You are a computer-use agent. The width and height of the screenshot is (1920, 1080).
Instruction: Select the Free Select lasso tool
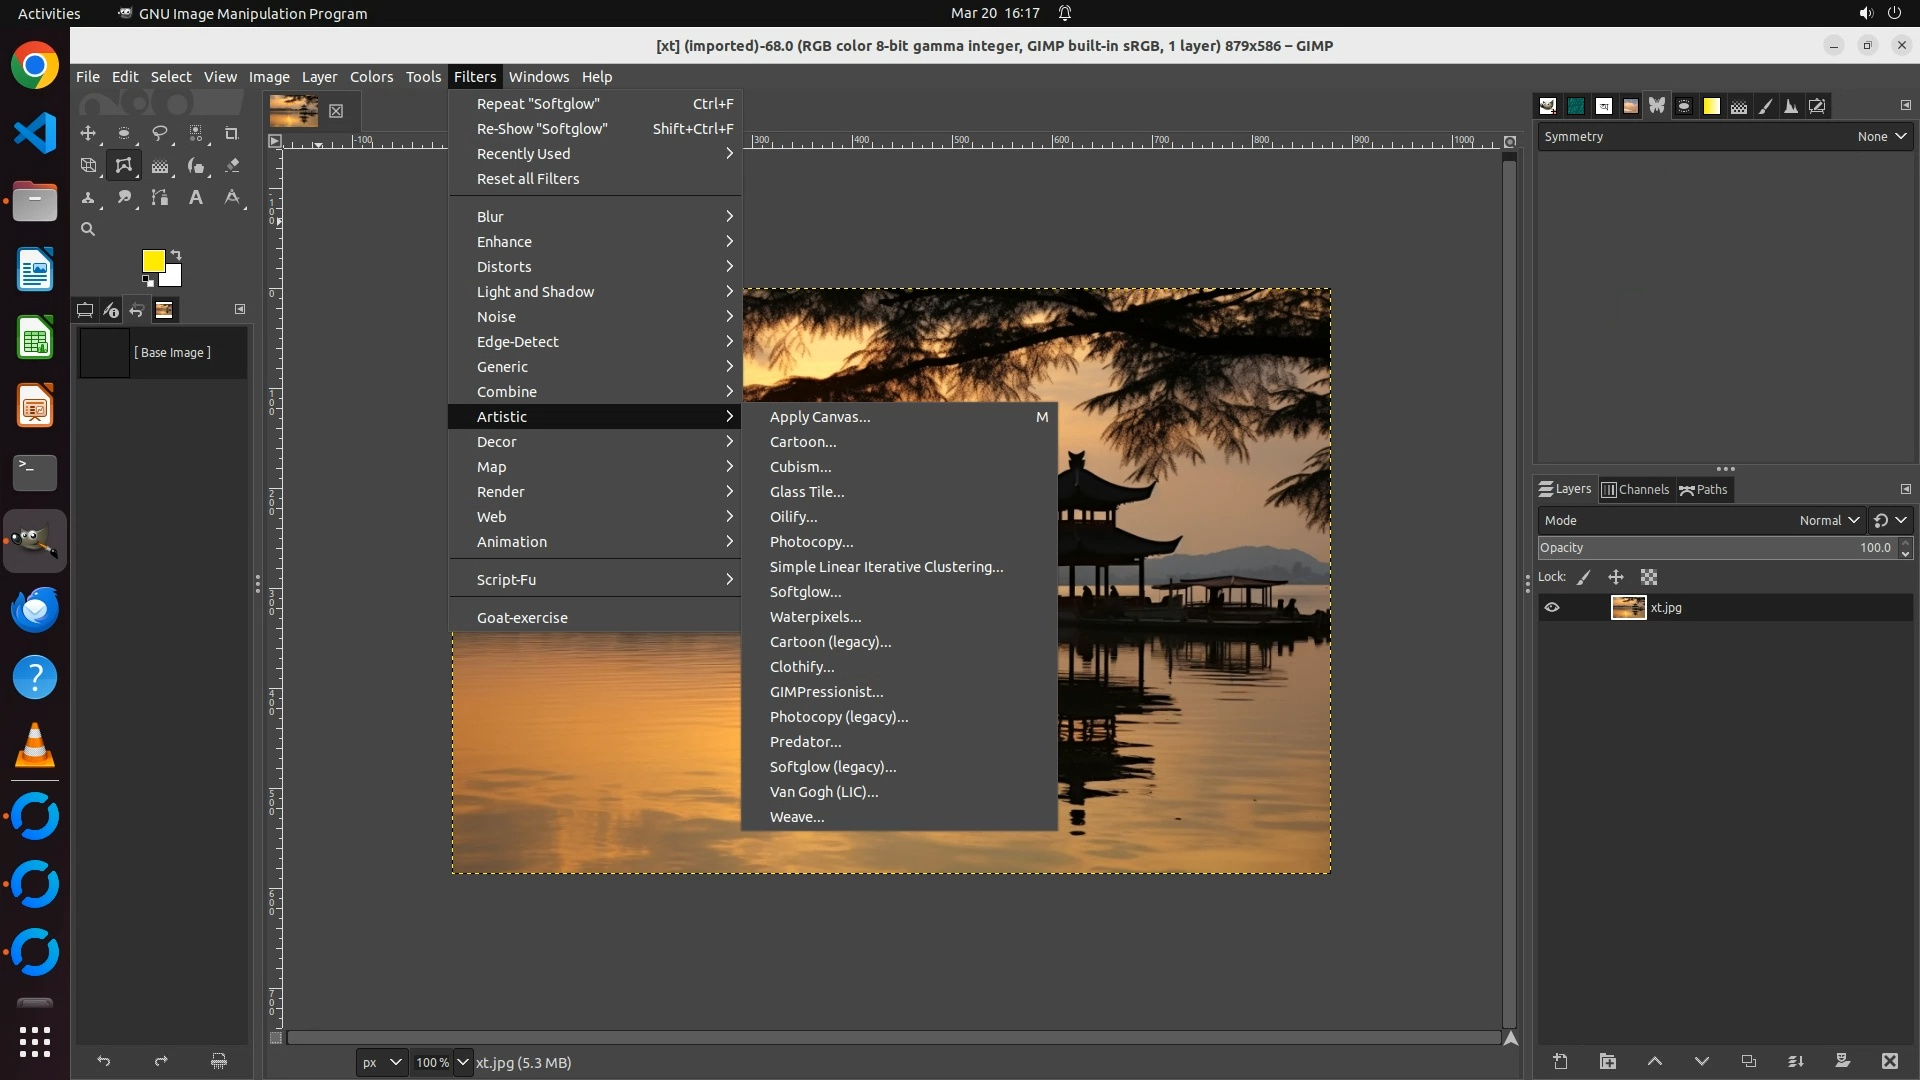coord(160,133)
